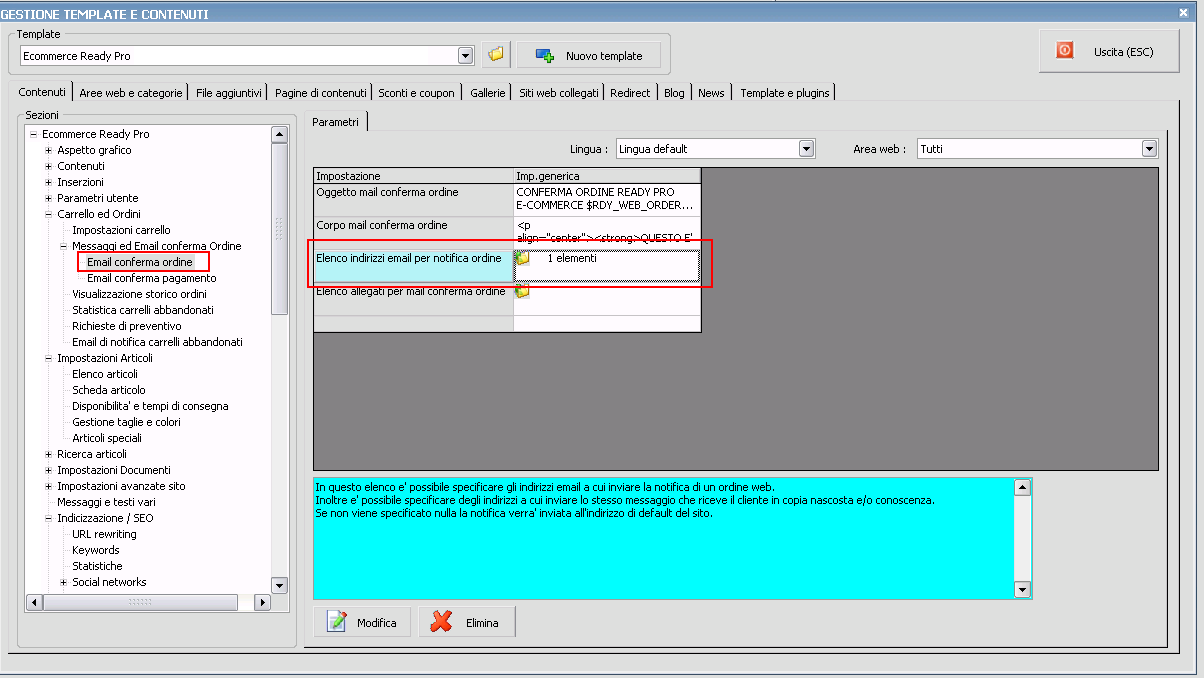Viewport: 1204px width, 678px height.
Task: Select Gestione taglie e colori item
Action: [126, 422]
